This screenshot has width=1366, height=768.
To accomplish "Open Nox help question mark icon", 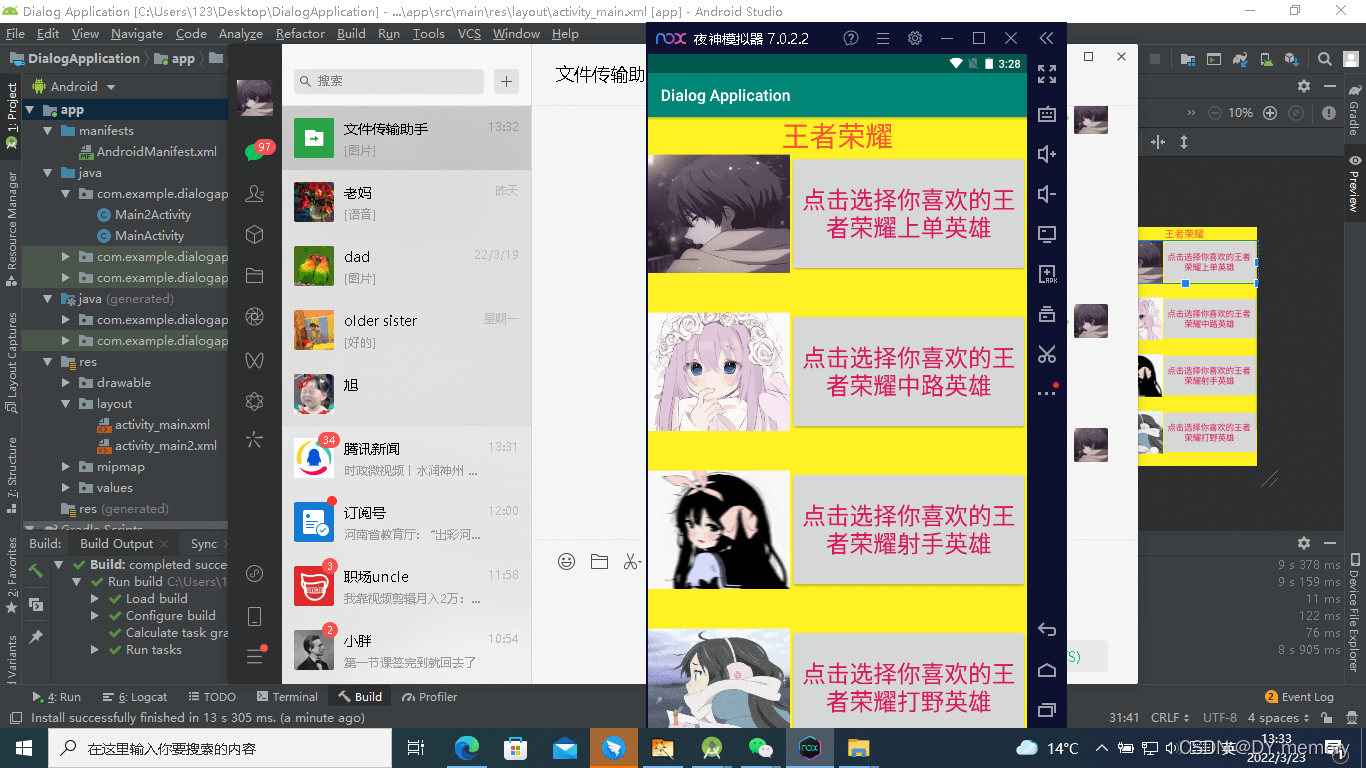I will point(851,38).
